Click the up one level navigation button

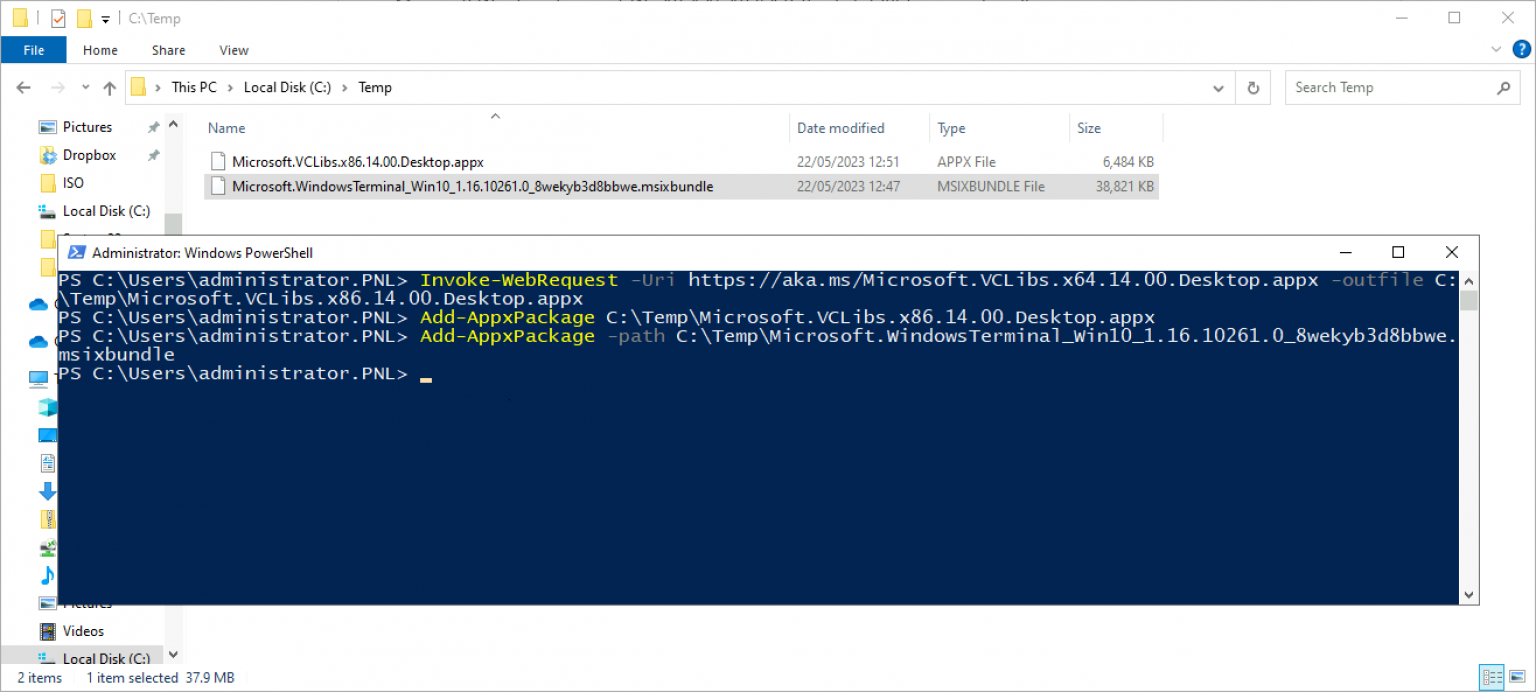point(110,87)
